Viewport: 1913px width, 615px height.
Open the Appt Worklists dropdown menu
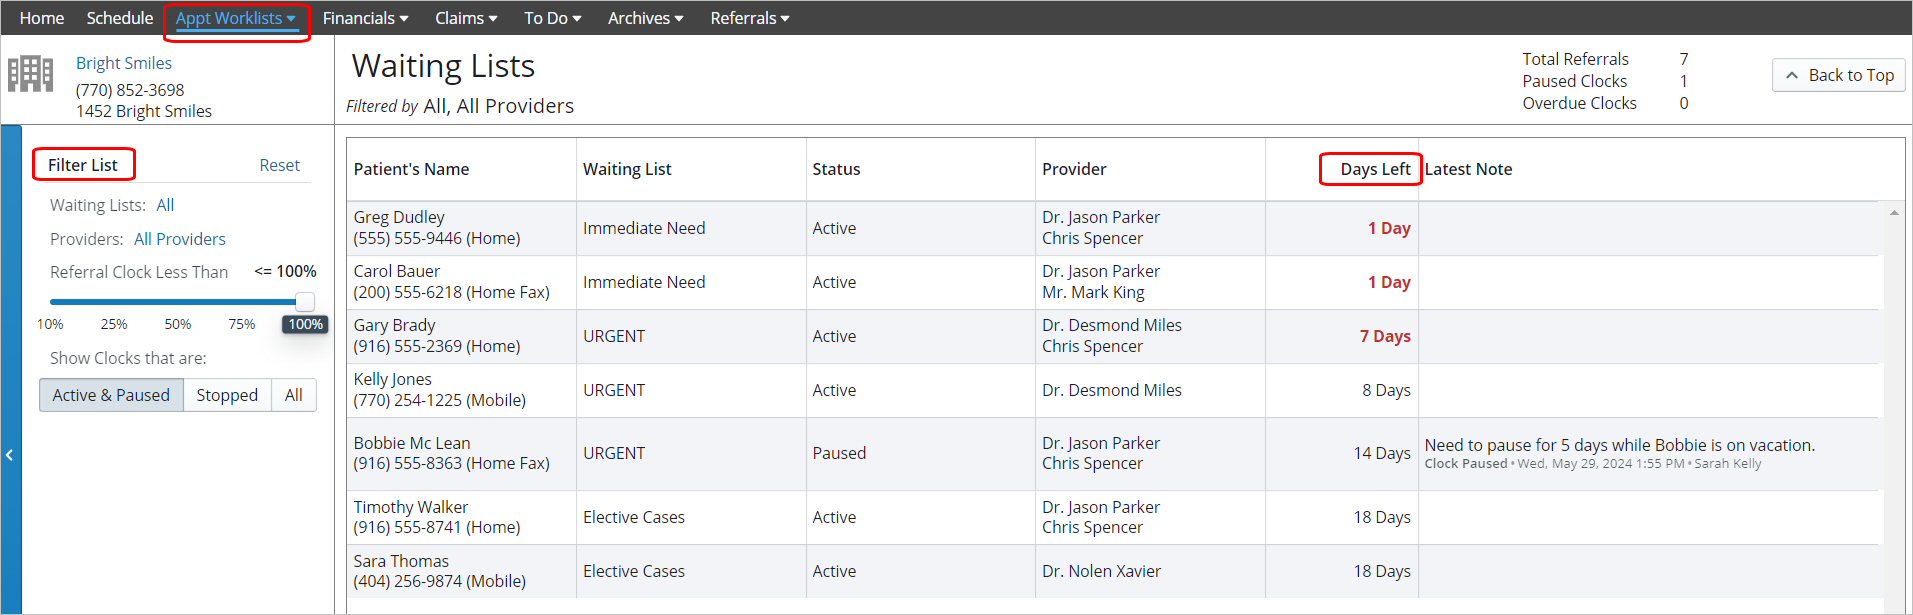[236, 18]
